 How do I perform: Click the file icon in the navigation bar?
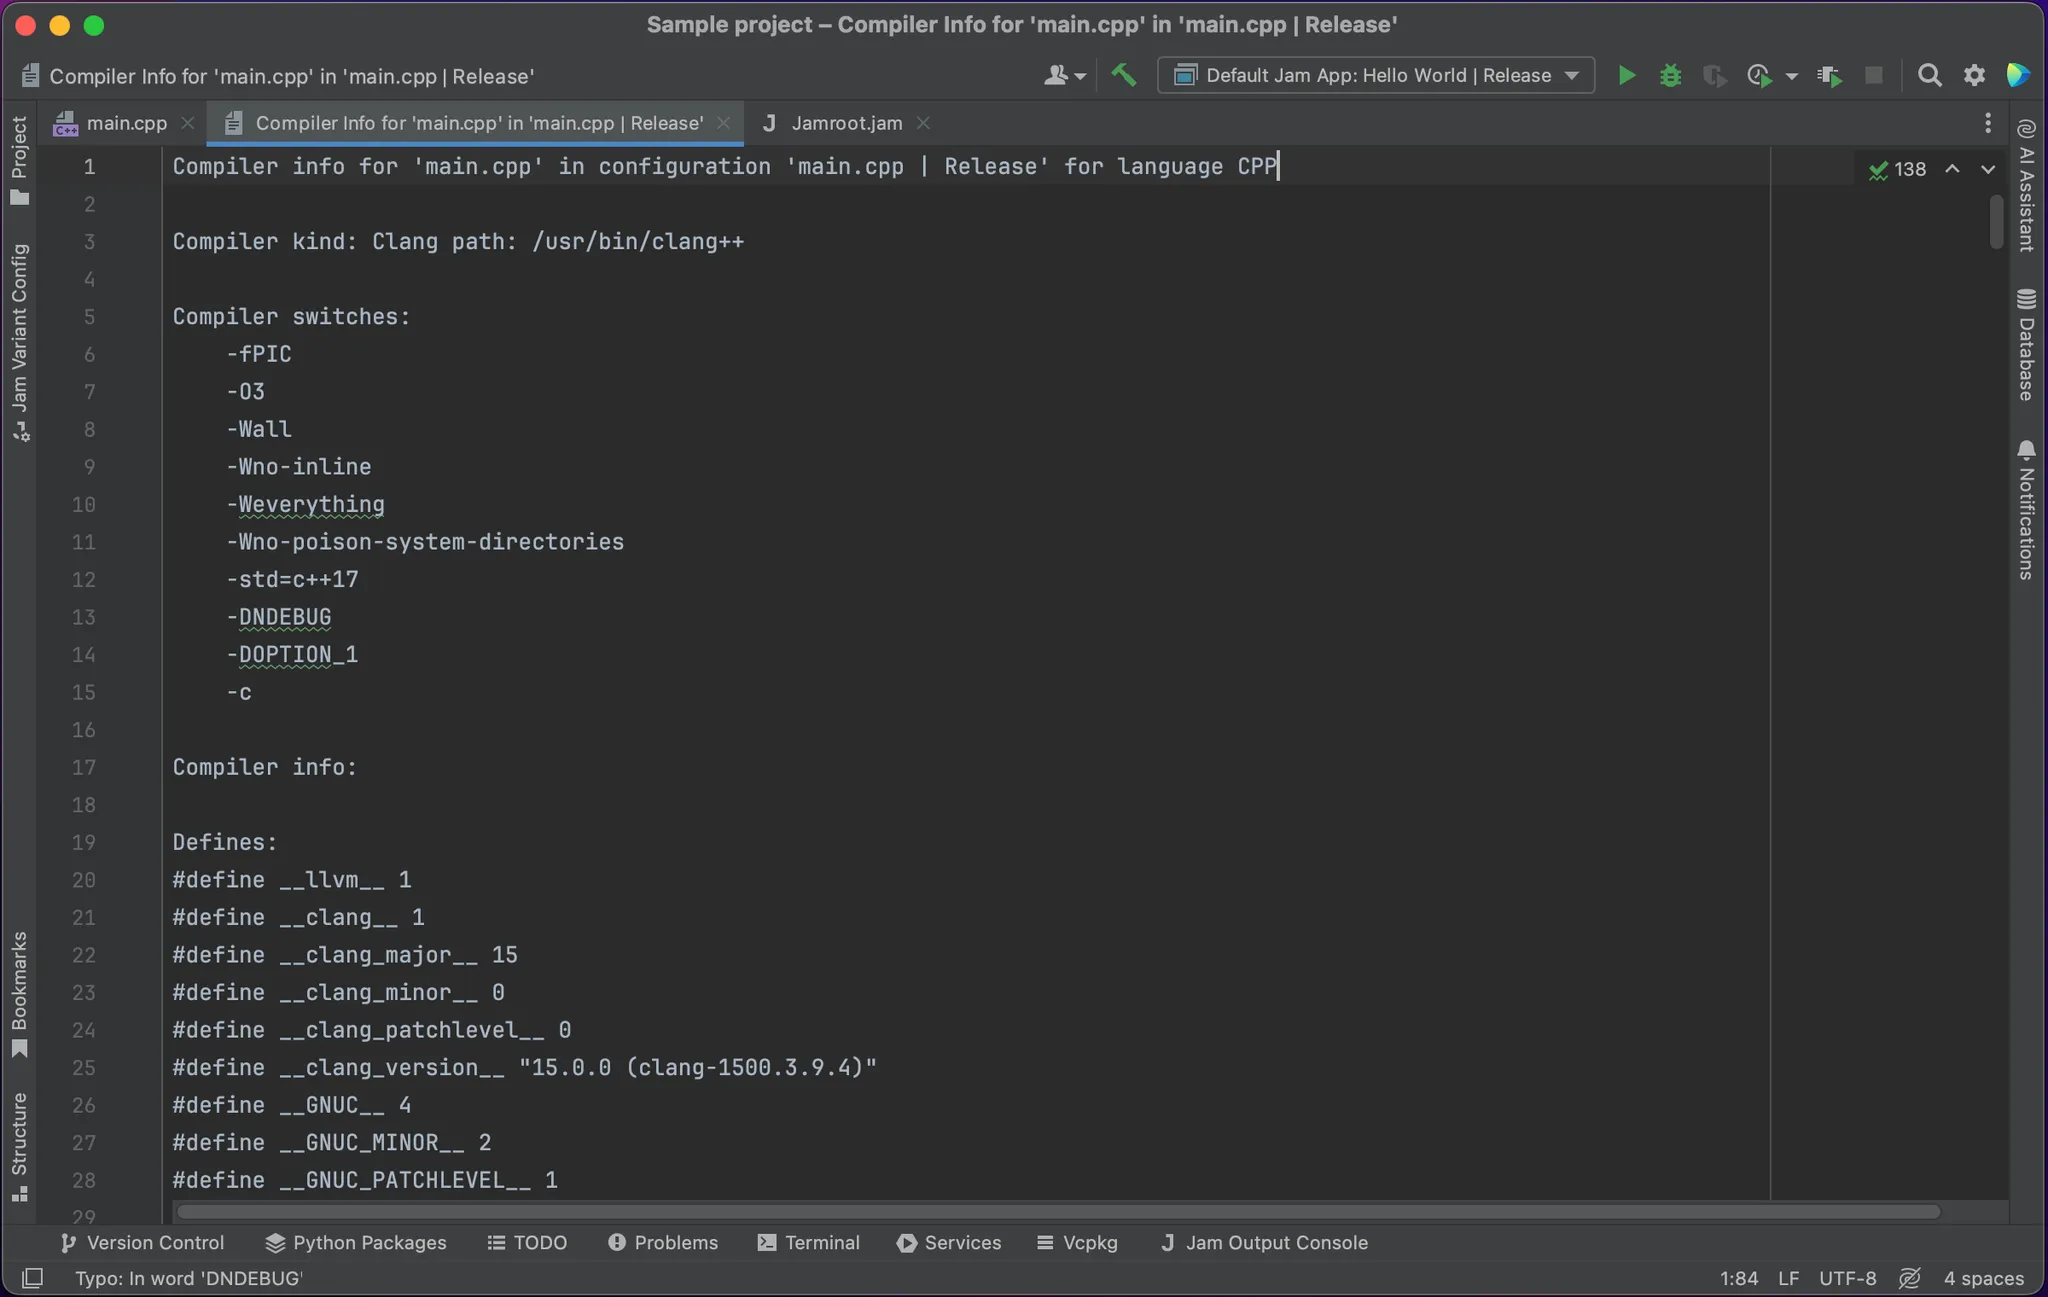point(31,76)
